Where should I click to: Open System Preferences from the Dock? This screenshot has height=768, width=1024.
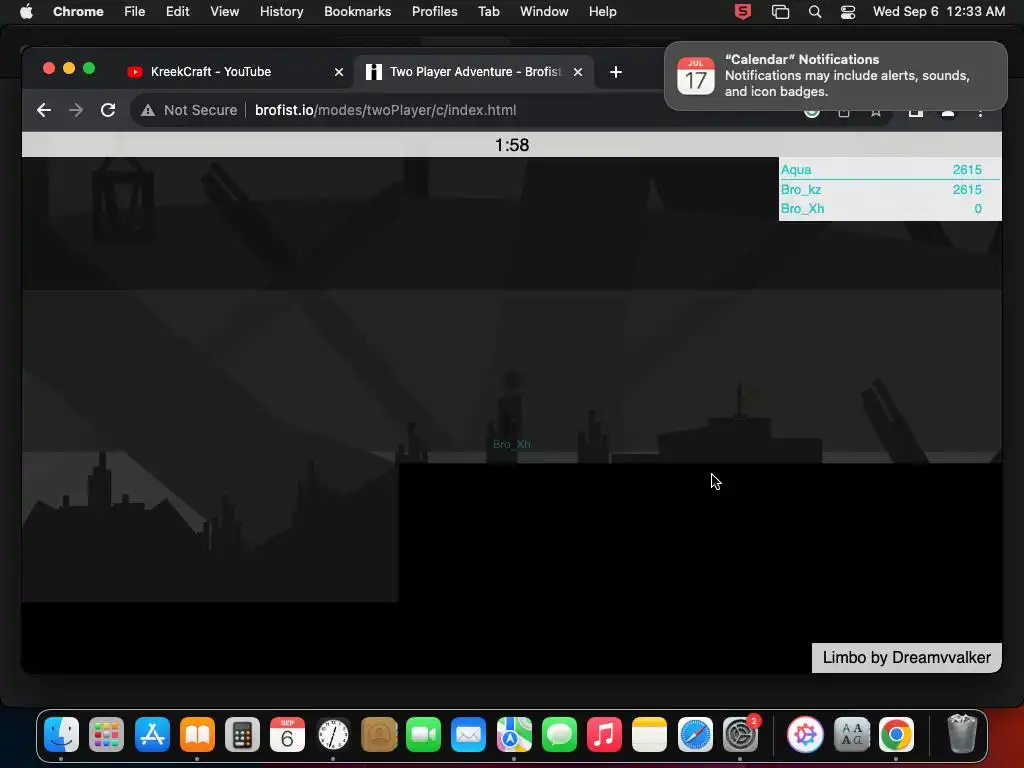pos(740,735)
